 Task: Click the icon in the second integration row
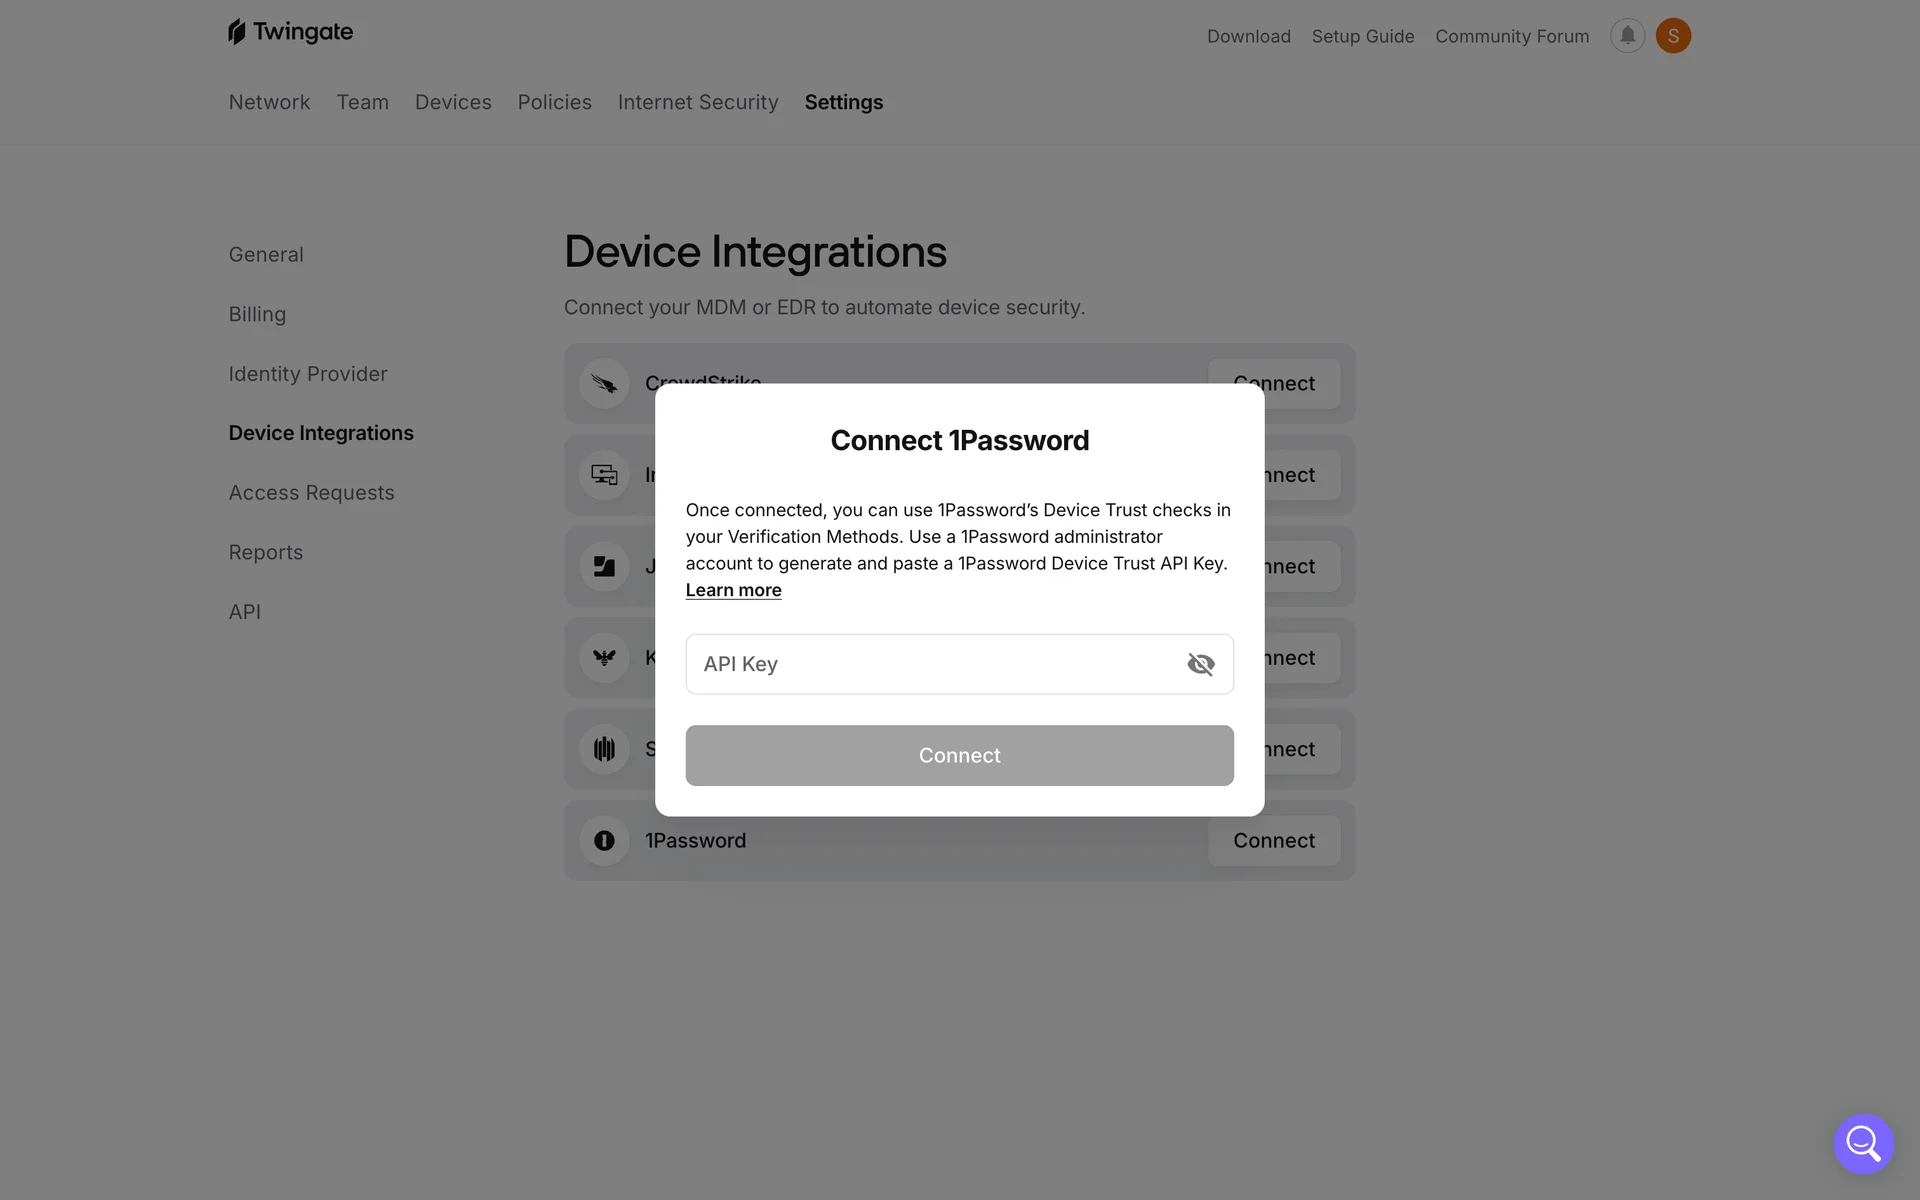[604, 475]
